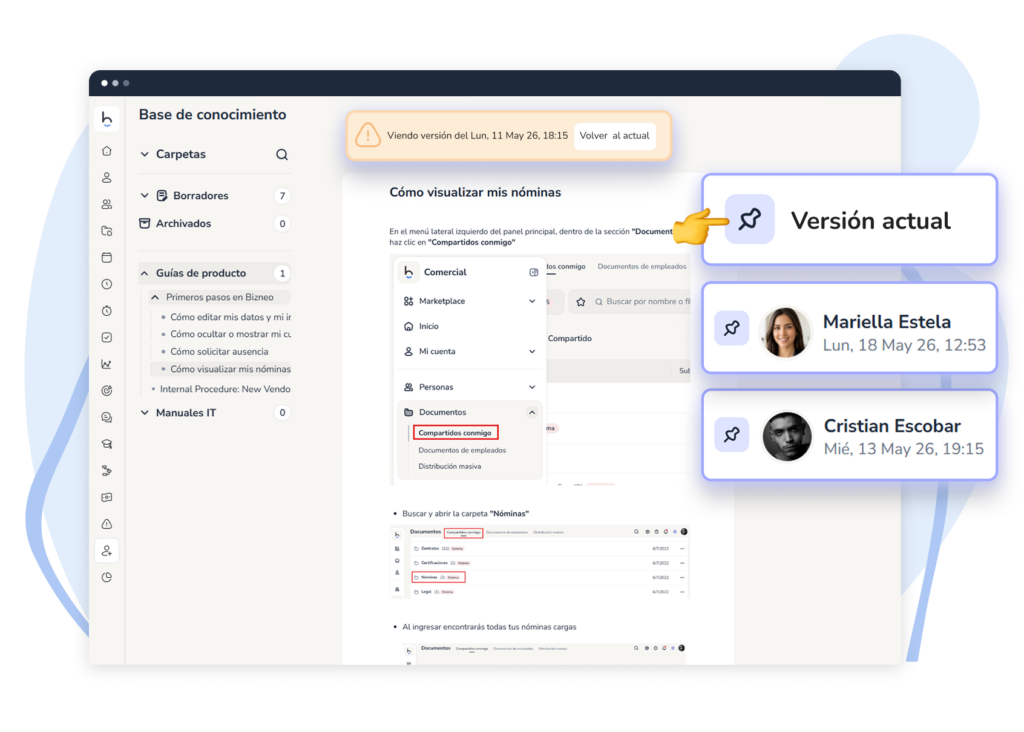
Task: Open the payroll money icon in sidebar
Action: [x=107, y=498]
